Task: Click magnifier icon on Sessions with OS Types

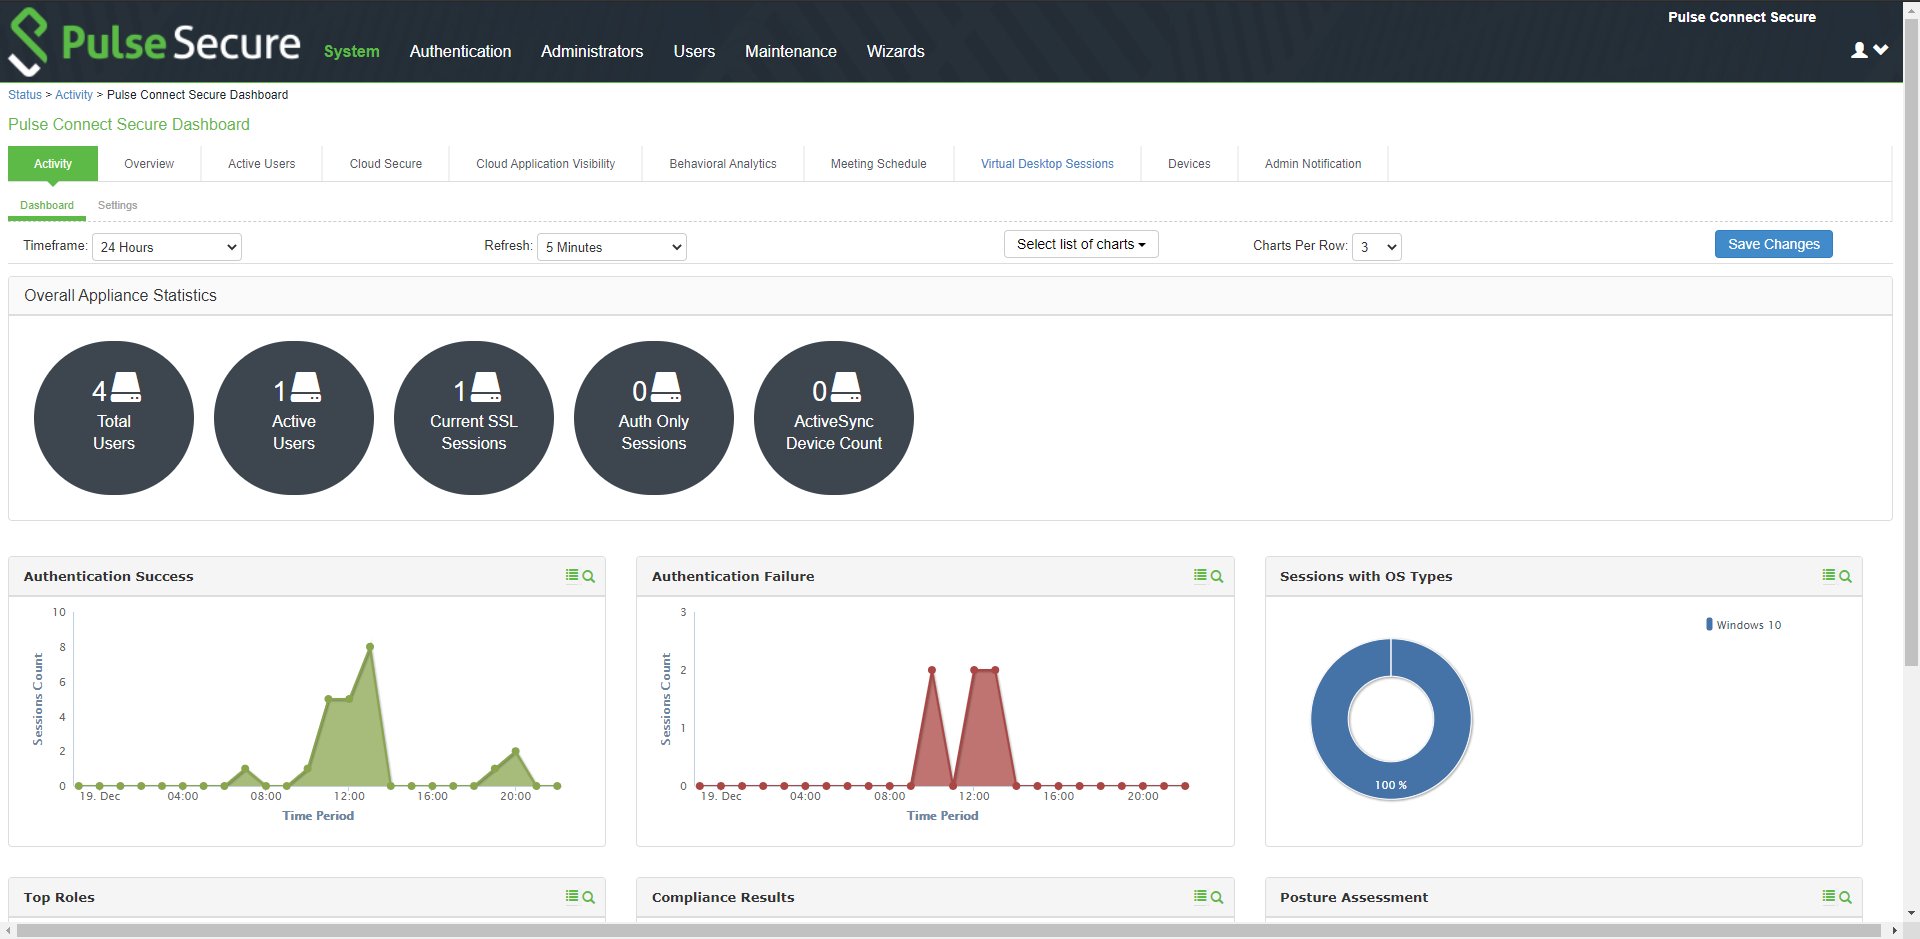Action: click(1845, 576)
